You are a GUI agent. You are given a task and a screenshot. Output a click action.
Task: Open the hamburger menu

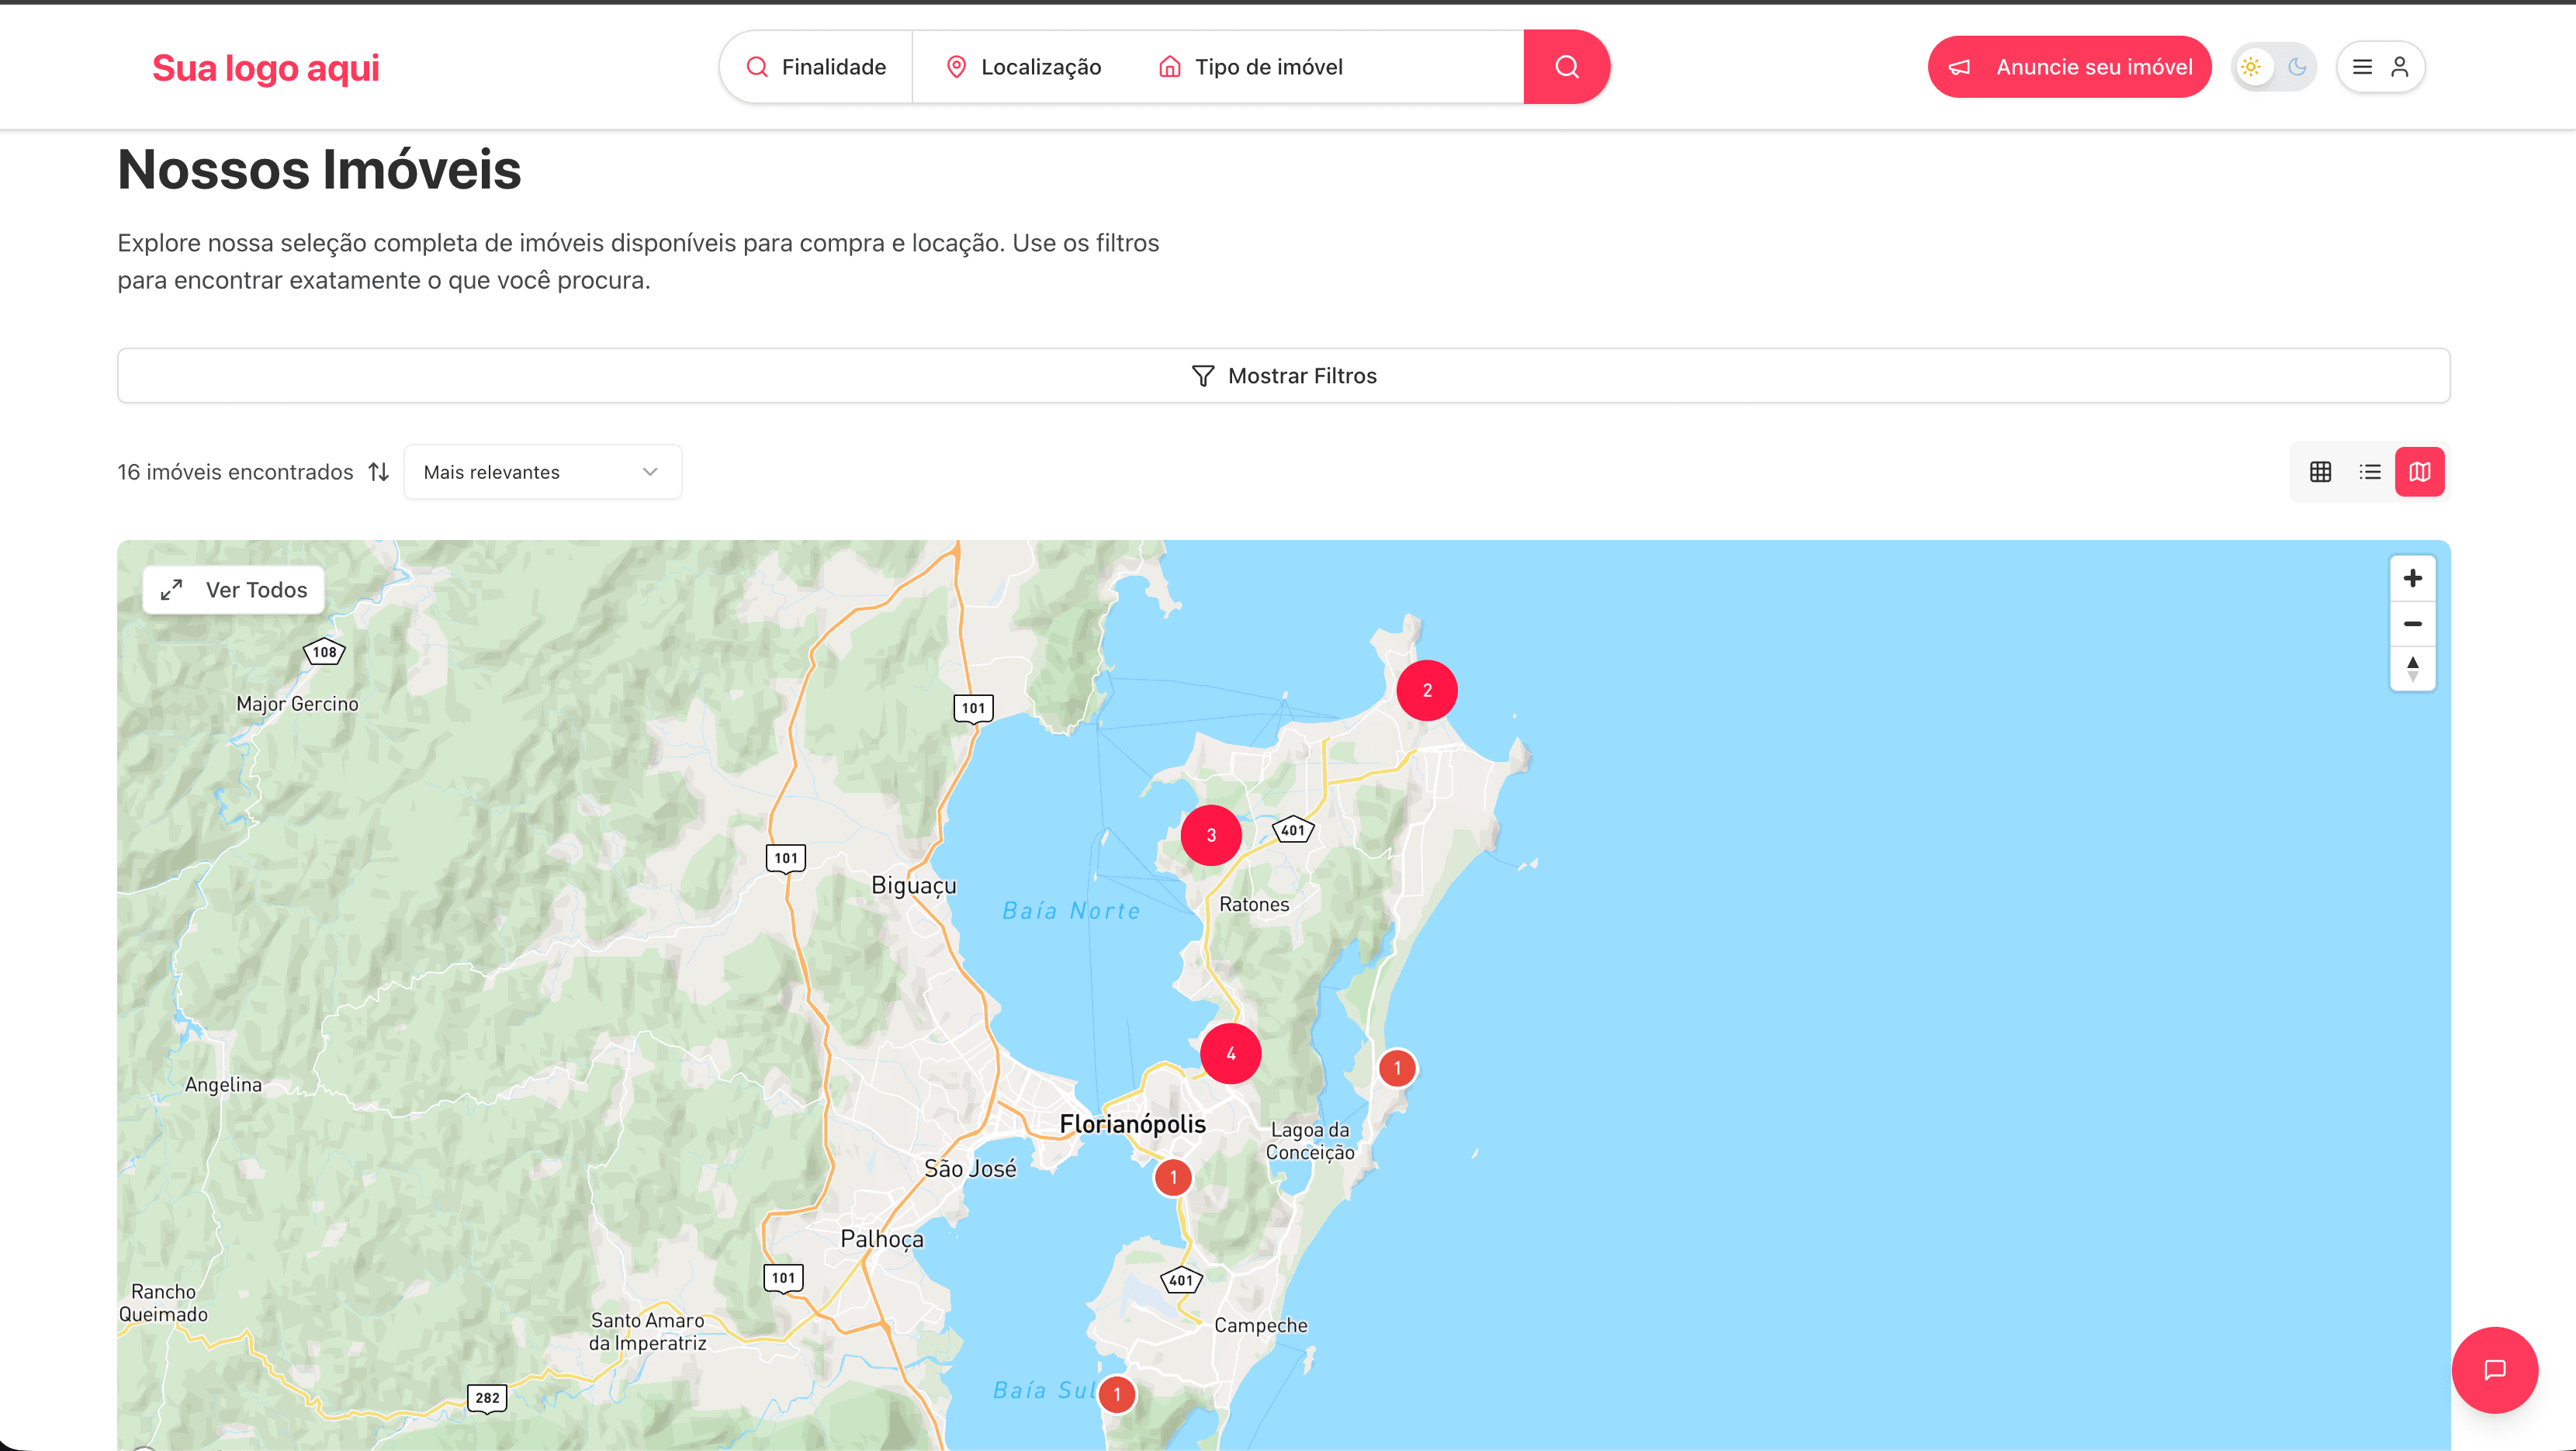[x=2362, y=66]
